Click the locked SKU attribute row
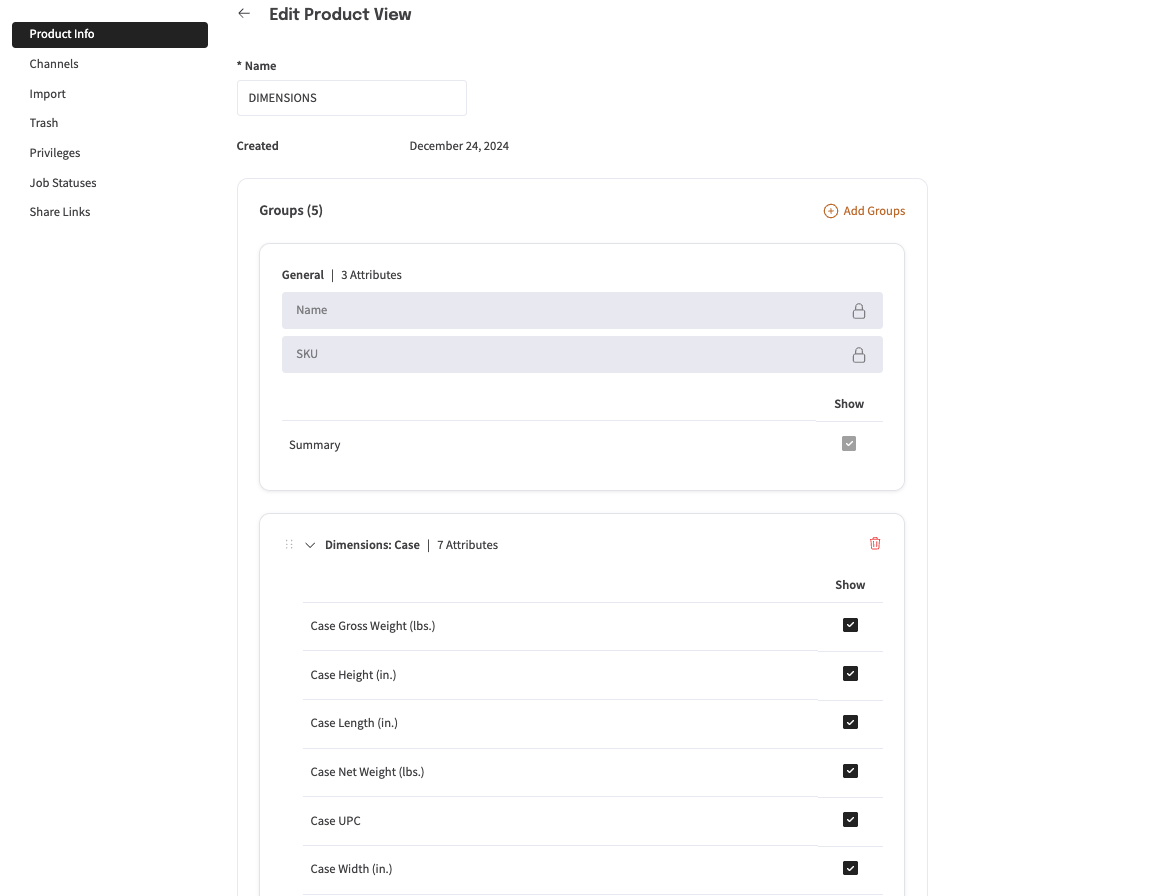Image resolution: width=1166 pixels, height=896 pixels. [582, 354]
